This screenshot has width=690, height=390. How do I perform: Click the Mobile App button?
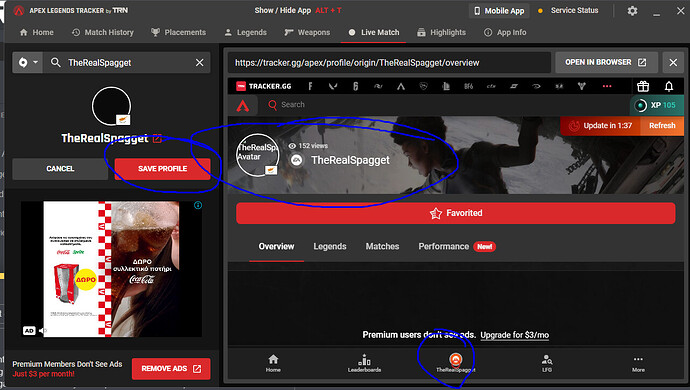[499, 11]
